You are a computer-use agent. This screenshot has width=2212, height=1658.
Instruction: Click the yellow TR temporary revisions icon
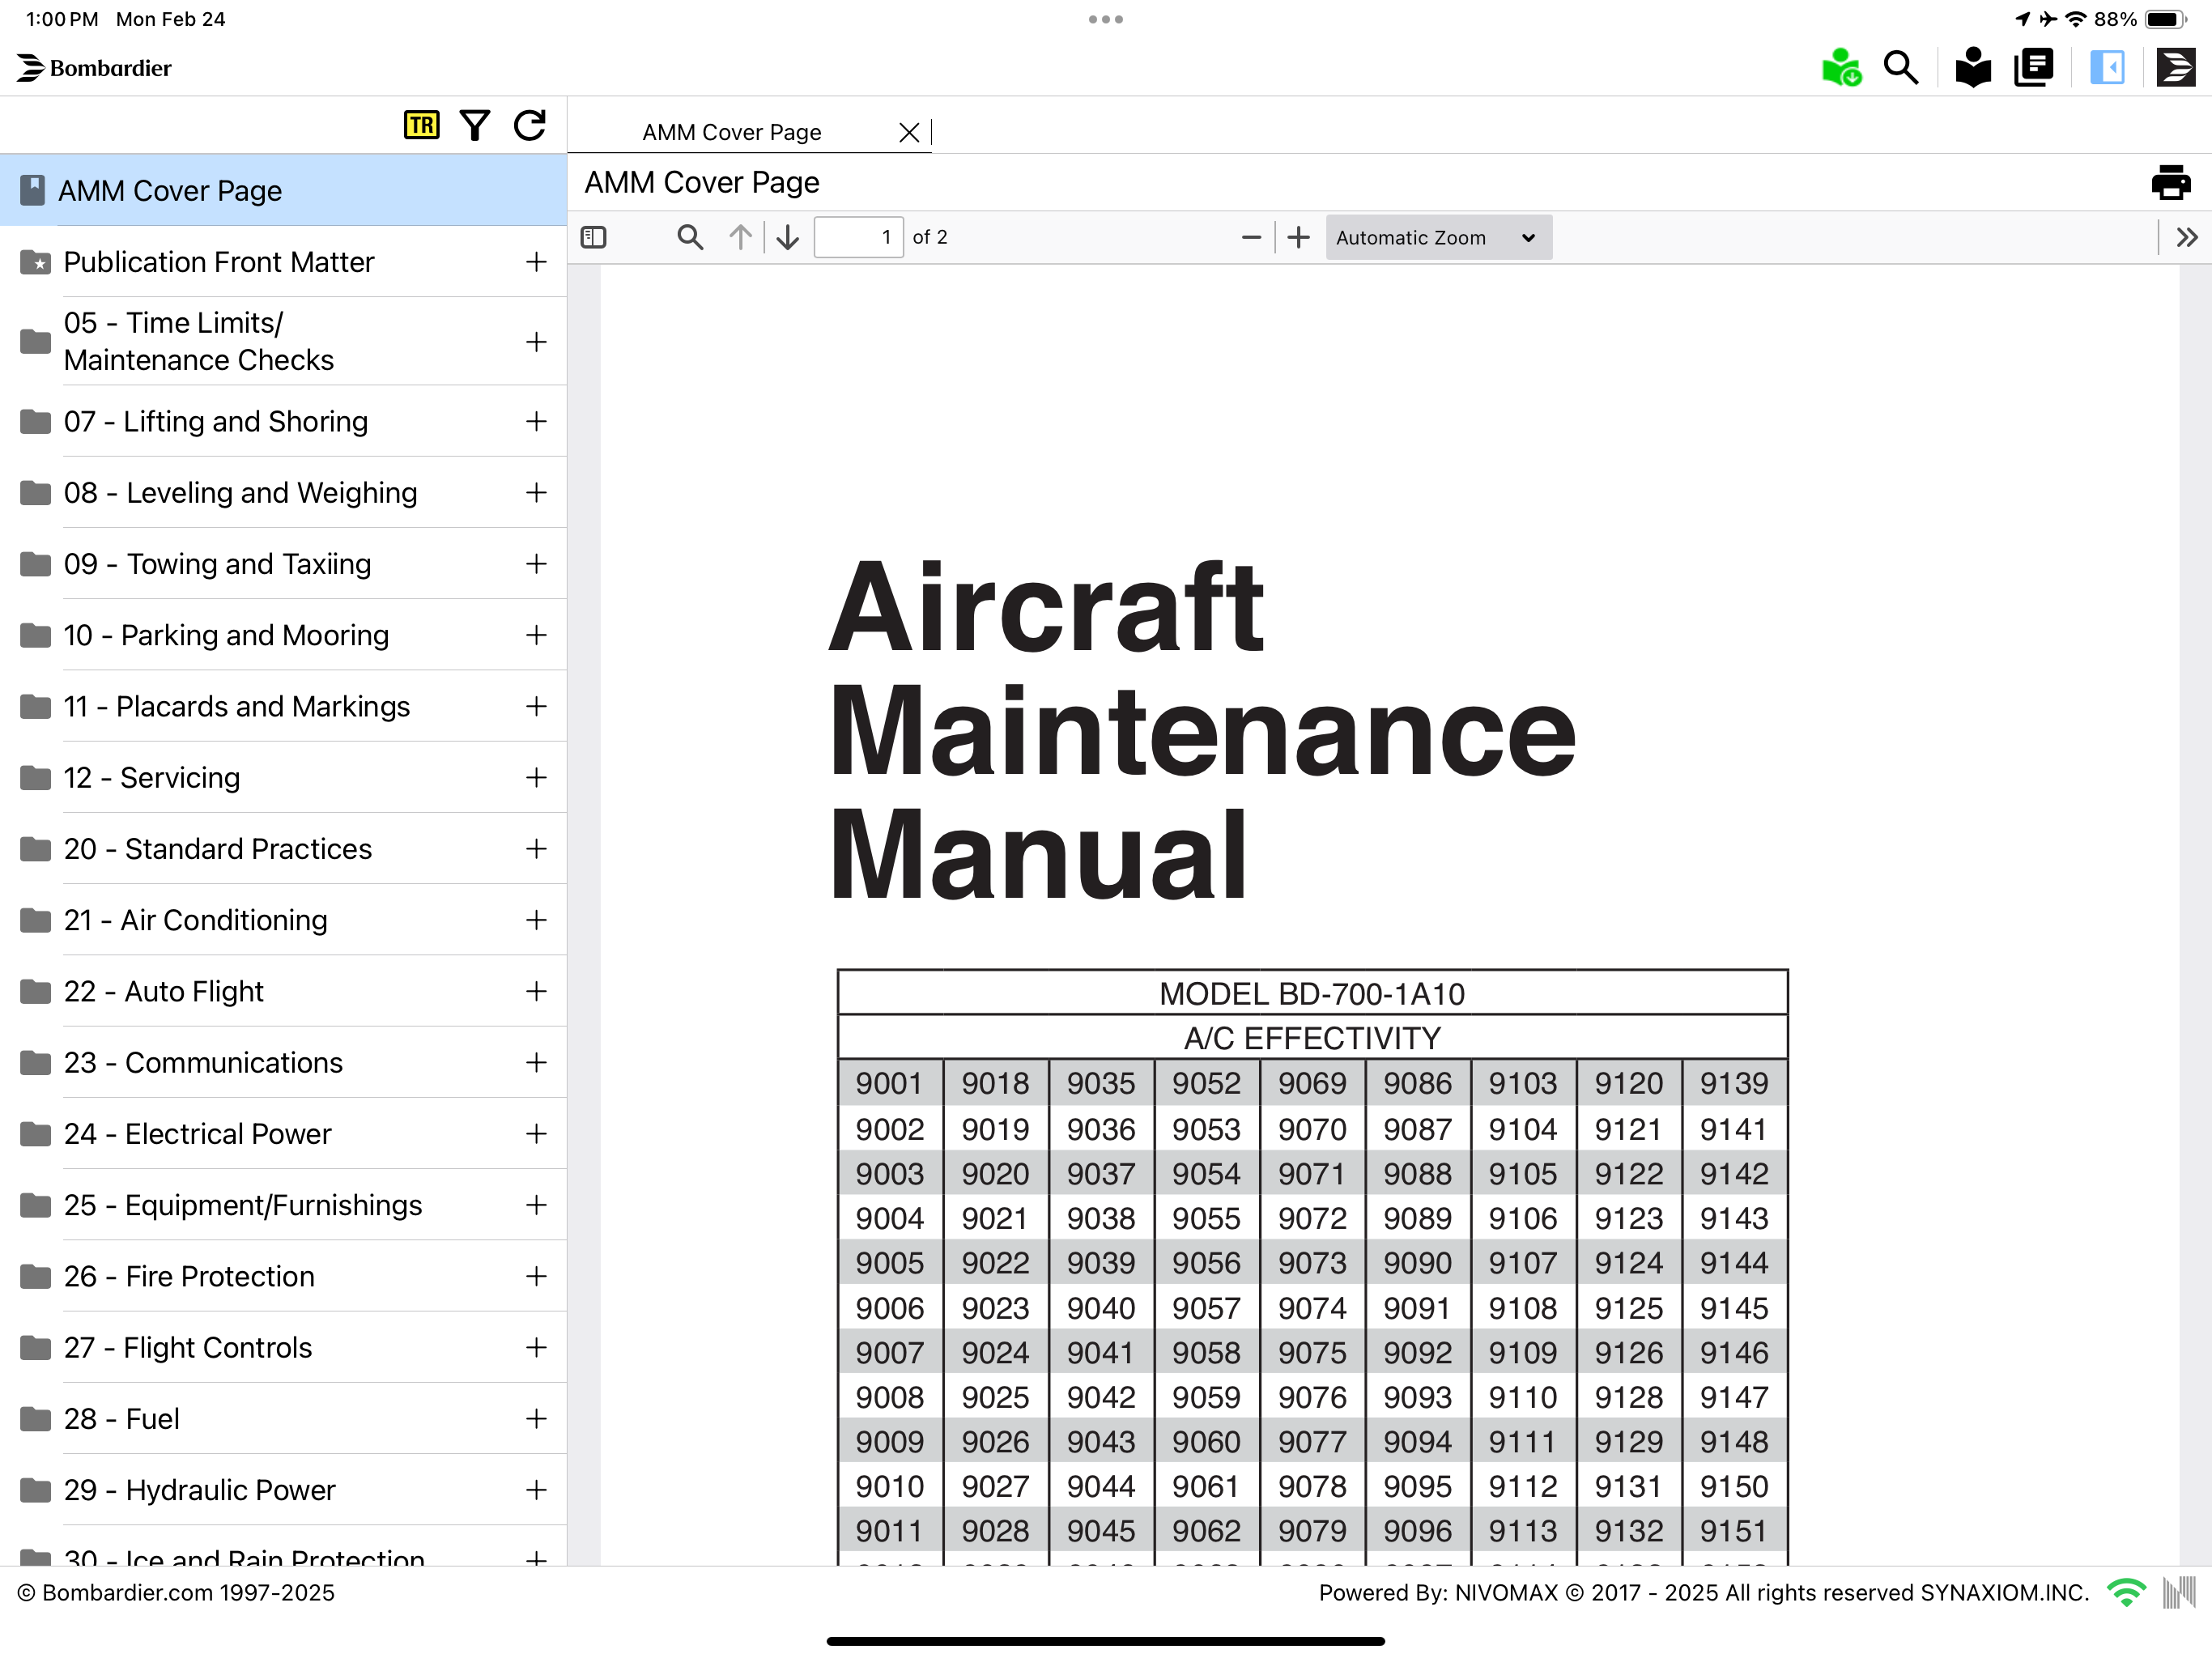point(421,125)
